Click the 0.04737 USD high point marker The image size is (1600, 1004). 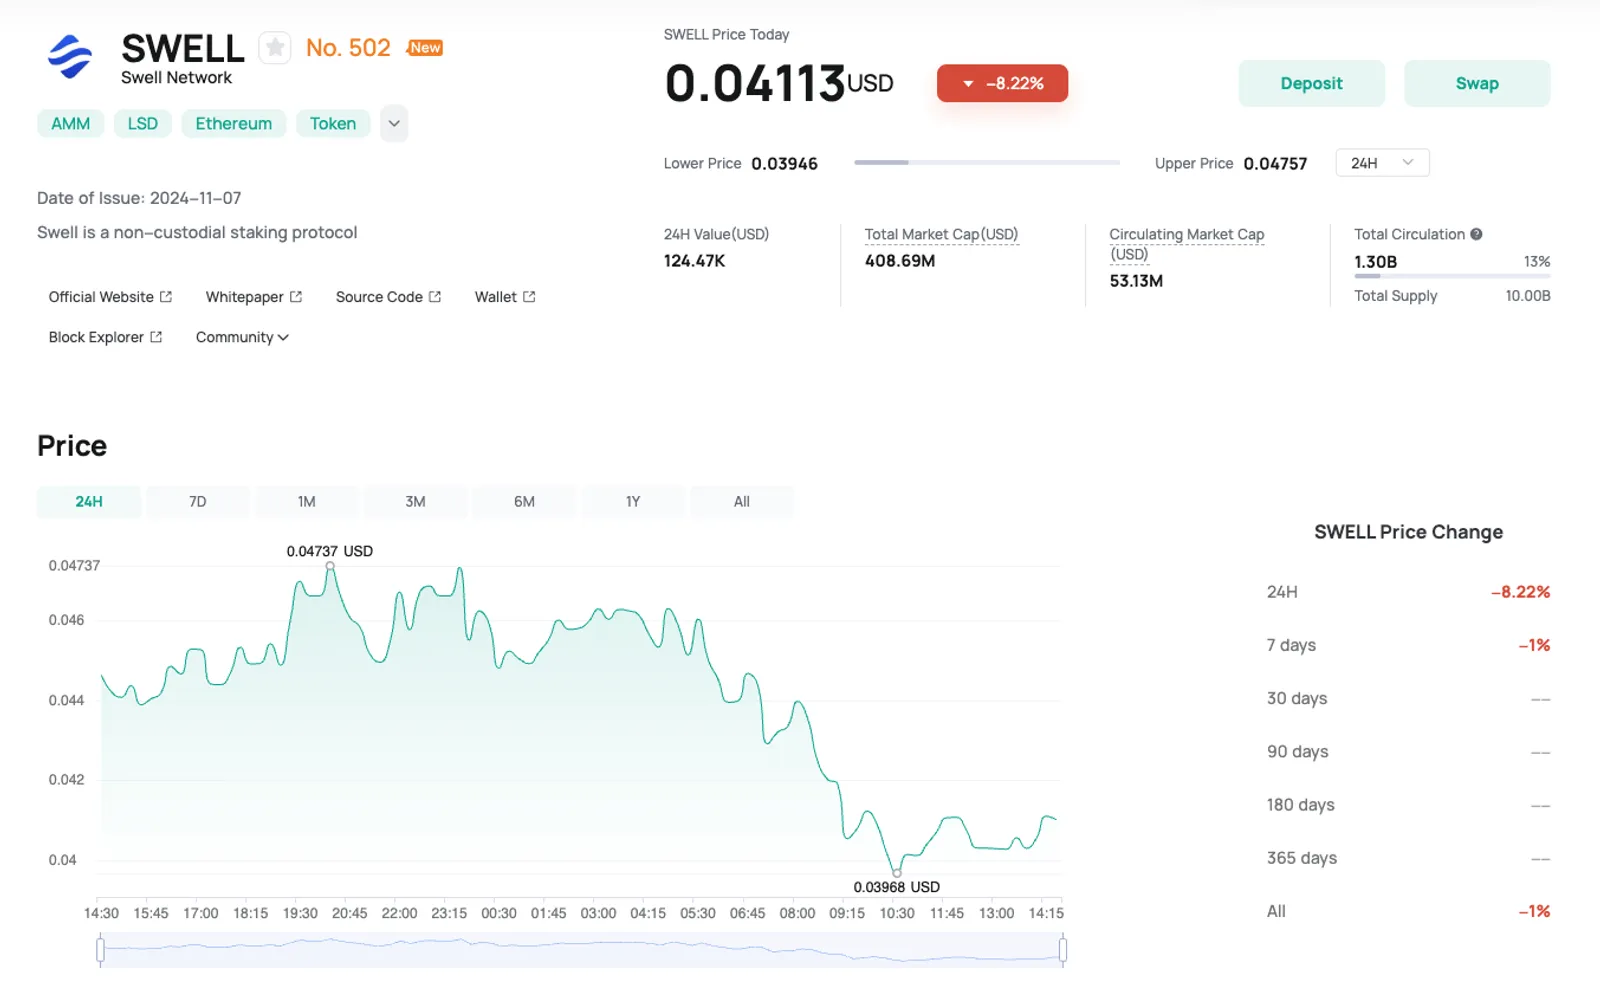[x=330, y=566]
